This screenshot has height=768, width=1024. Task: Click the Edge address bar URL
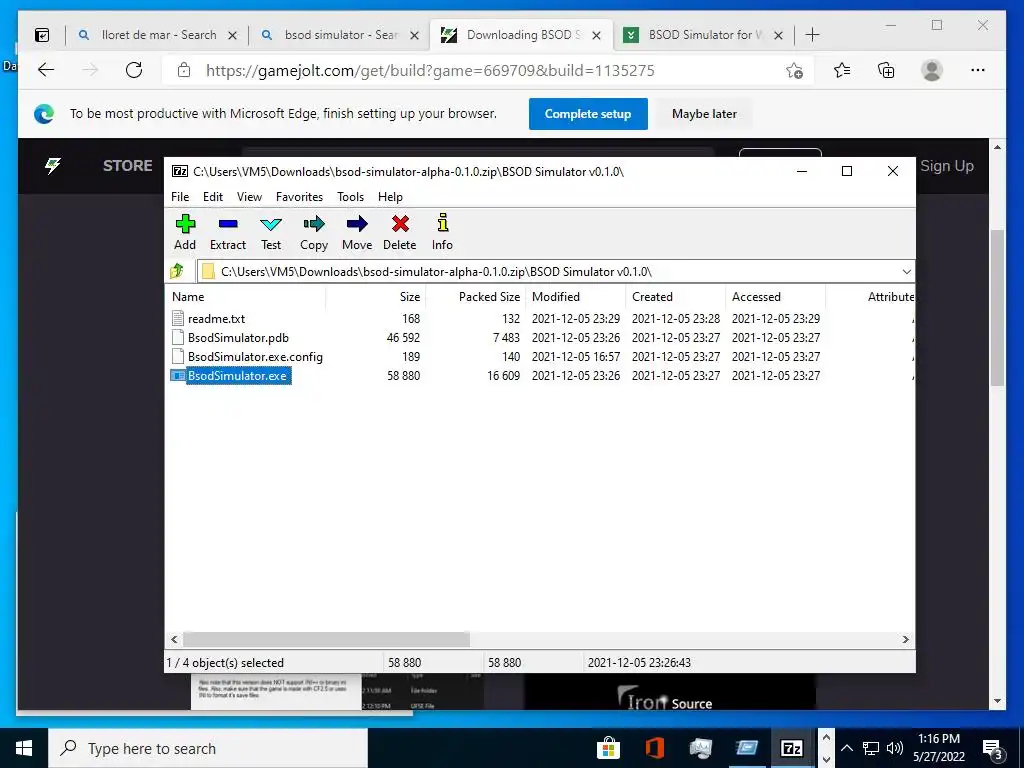[x=430, y=71]
